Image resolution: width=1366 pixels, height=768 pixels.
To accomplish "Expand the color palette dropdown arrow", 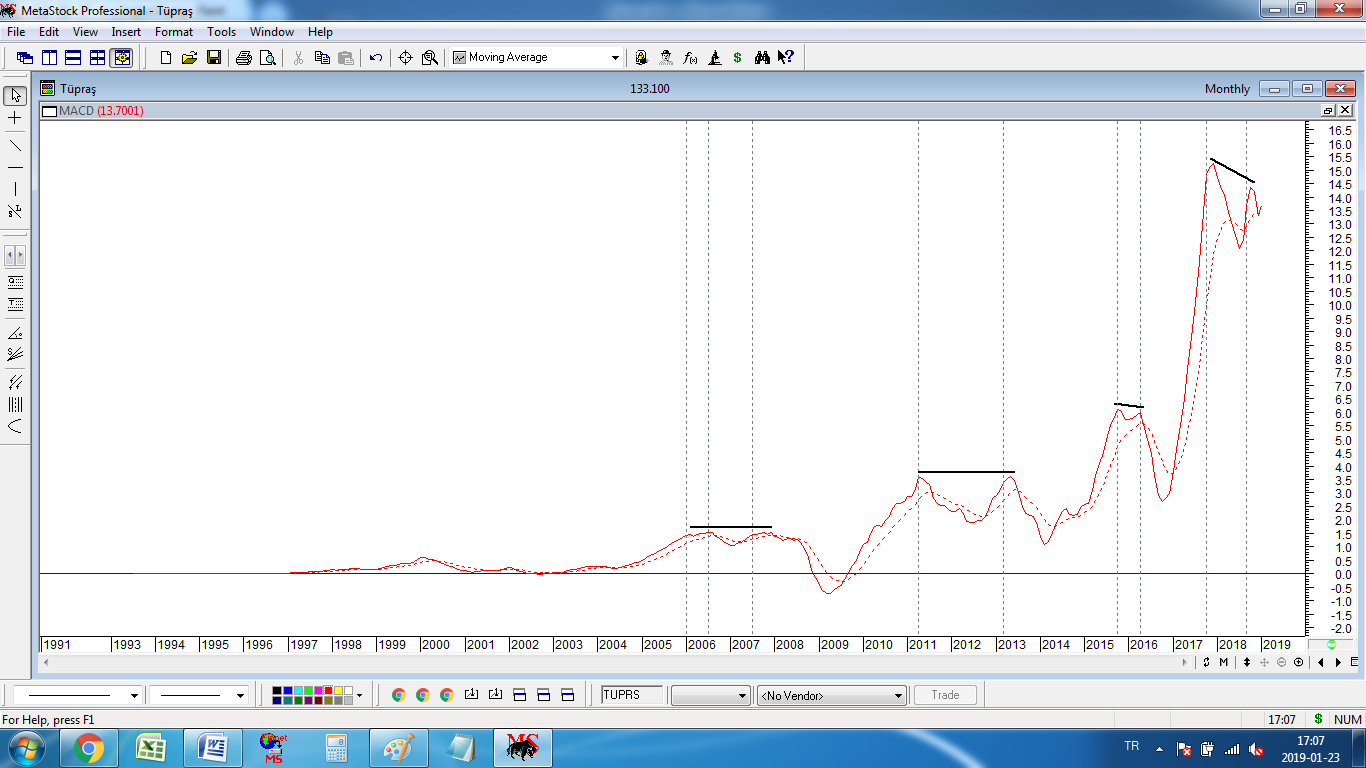I will (359, 695).
